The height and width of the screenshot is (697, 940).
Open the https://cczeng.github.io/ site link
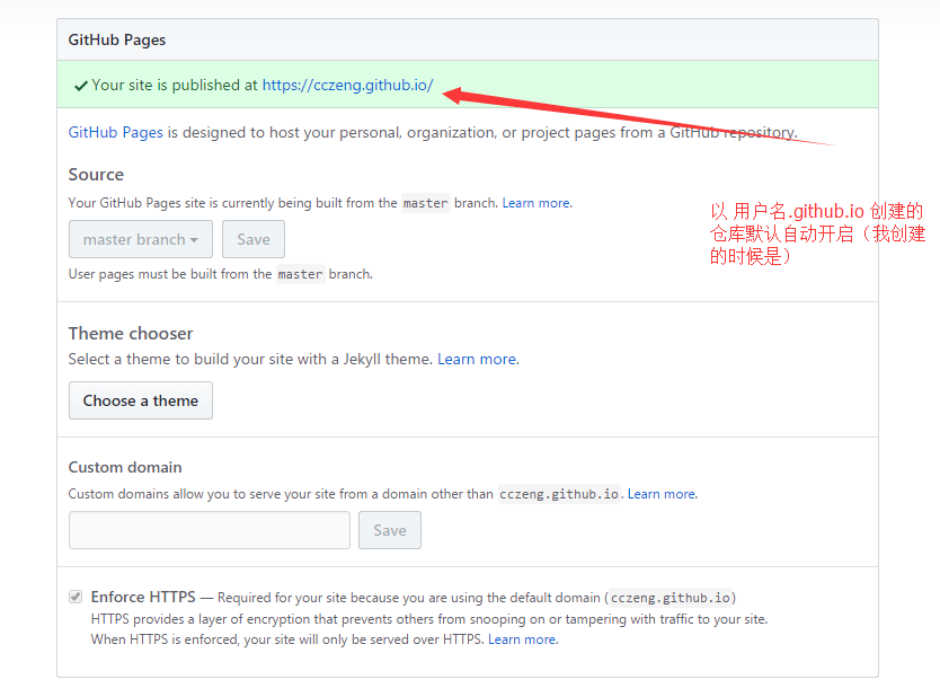(347, 85)
